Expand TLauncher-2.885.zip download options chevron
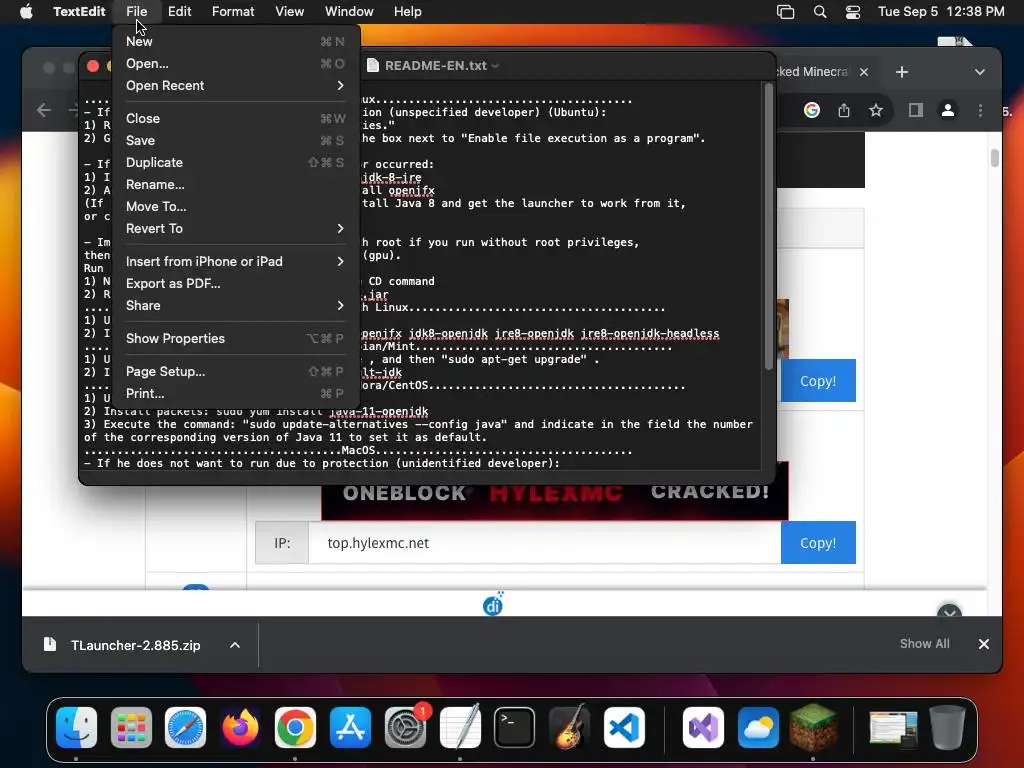This screenshot has width=1024, height=768. tap(235, 645)
